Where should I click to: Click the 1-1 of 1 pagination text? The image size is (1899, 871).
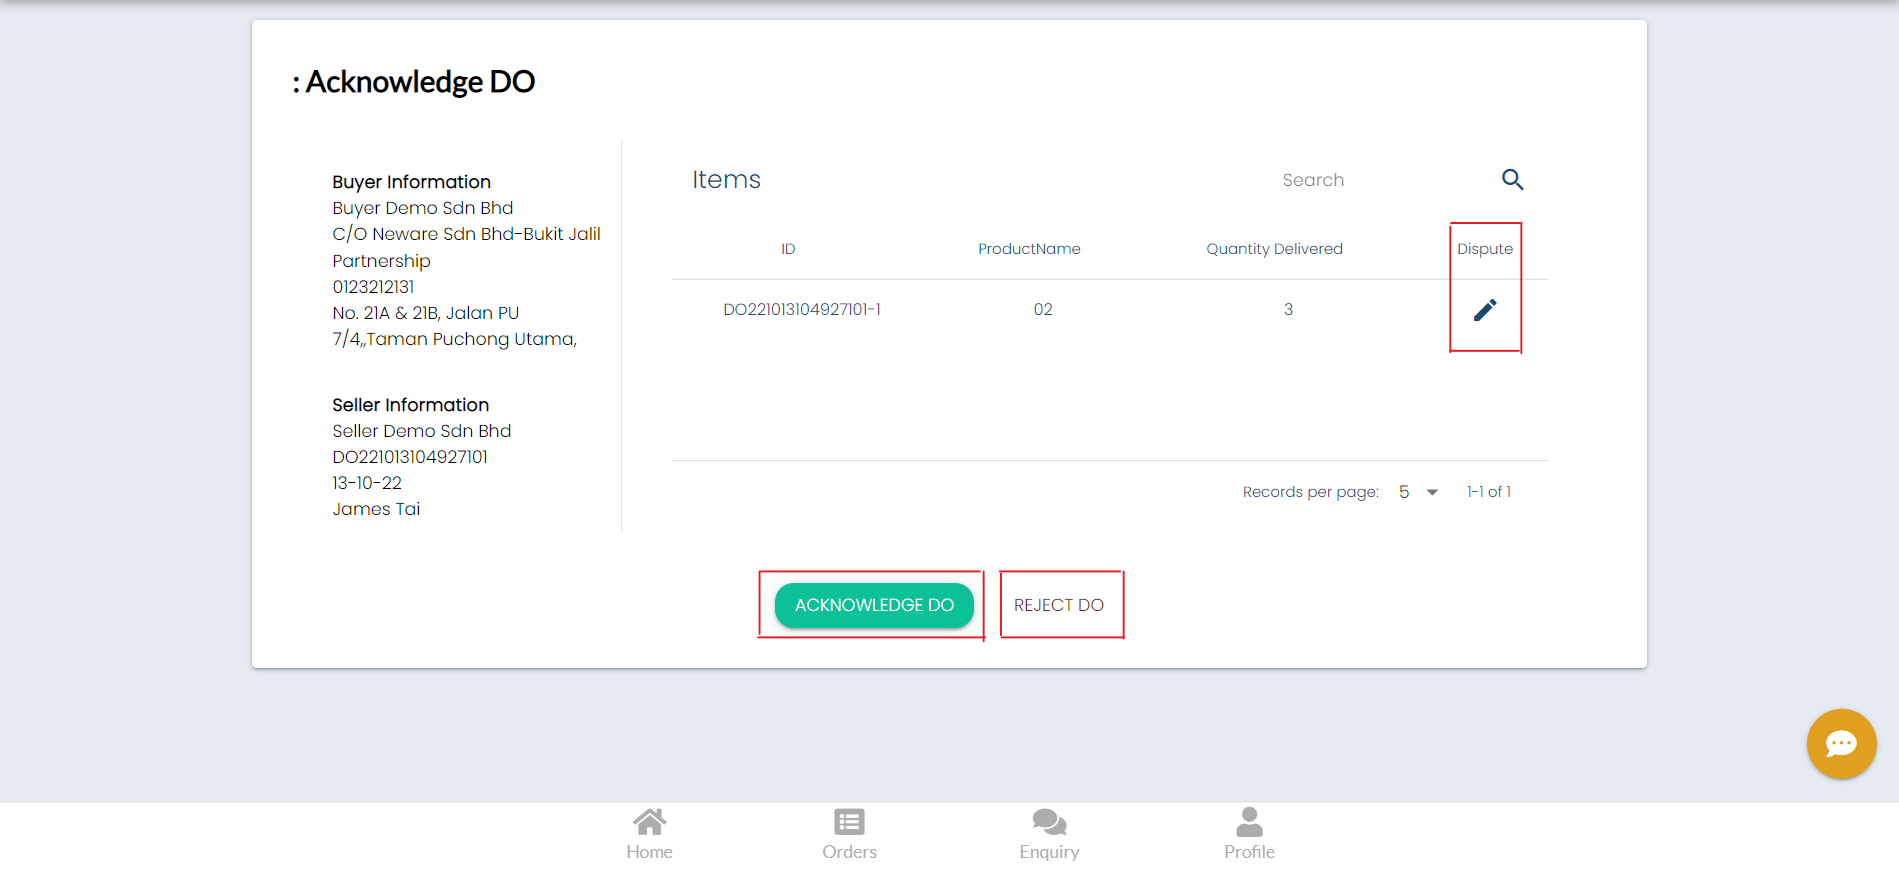tap(1488, 492)
